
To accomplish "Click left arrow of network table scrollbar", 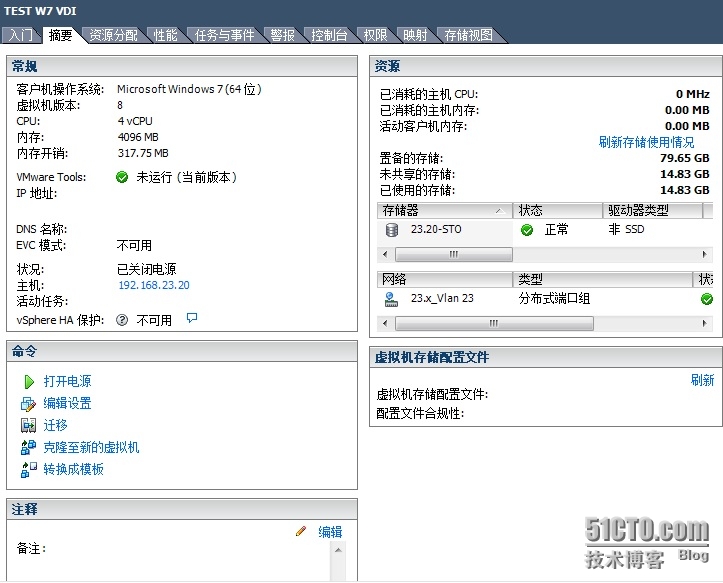I will pyautogui.click(x=385, y=323).
